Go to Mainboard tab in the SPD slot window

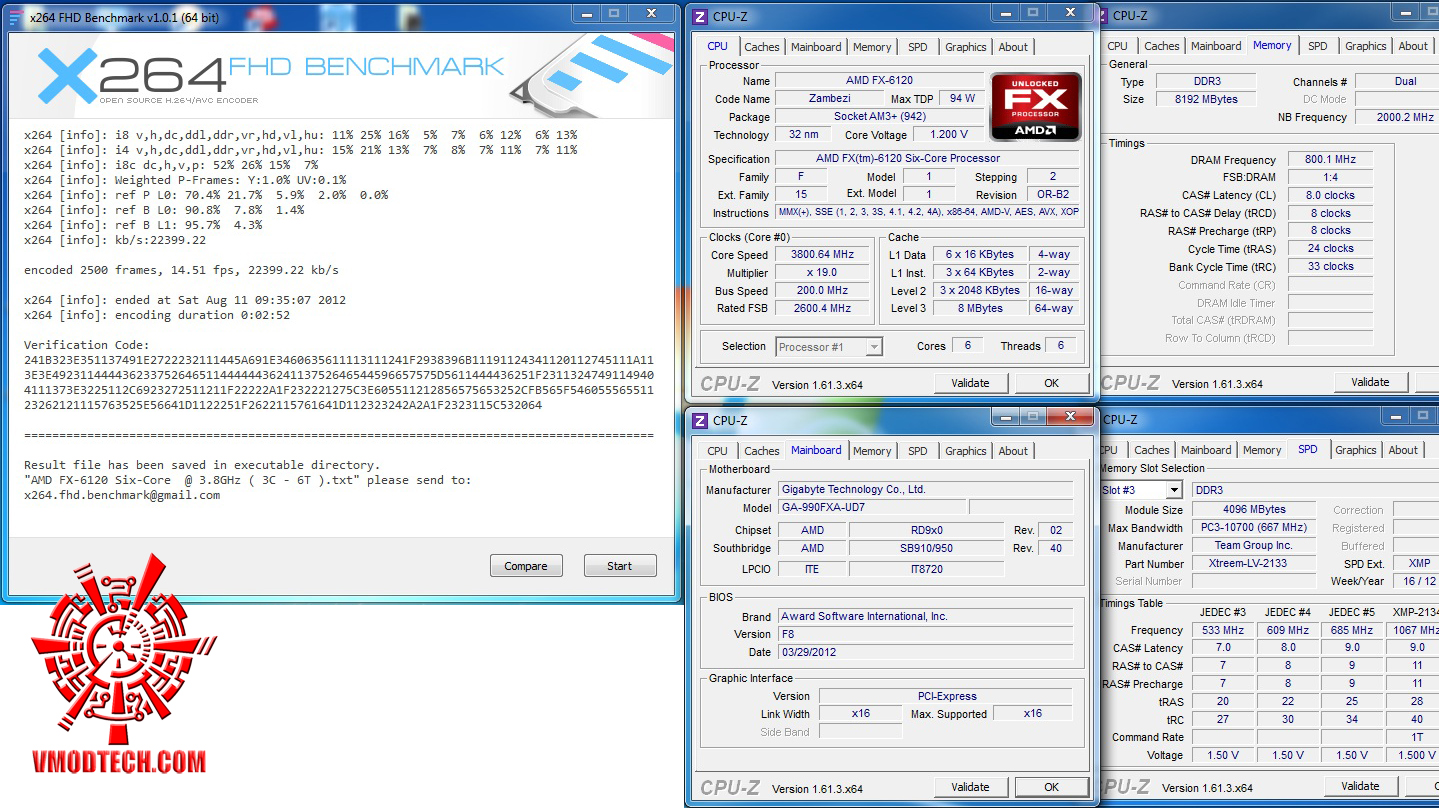point(1206,450)
